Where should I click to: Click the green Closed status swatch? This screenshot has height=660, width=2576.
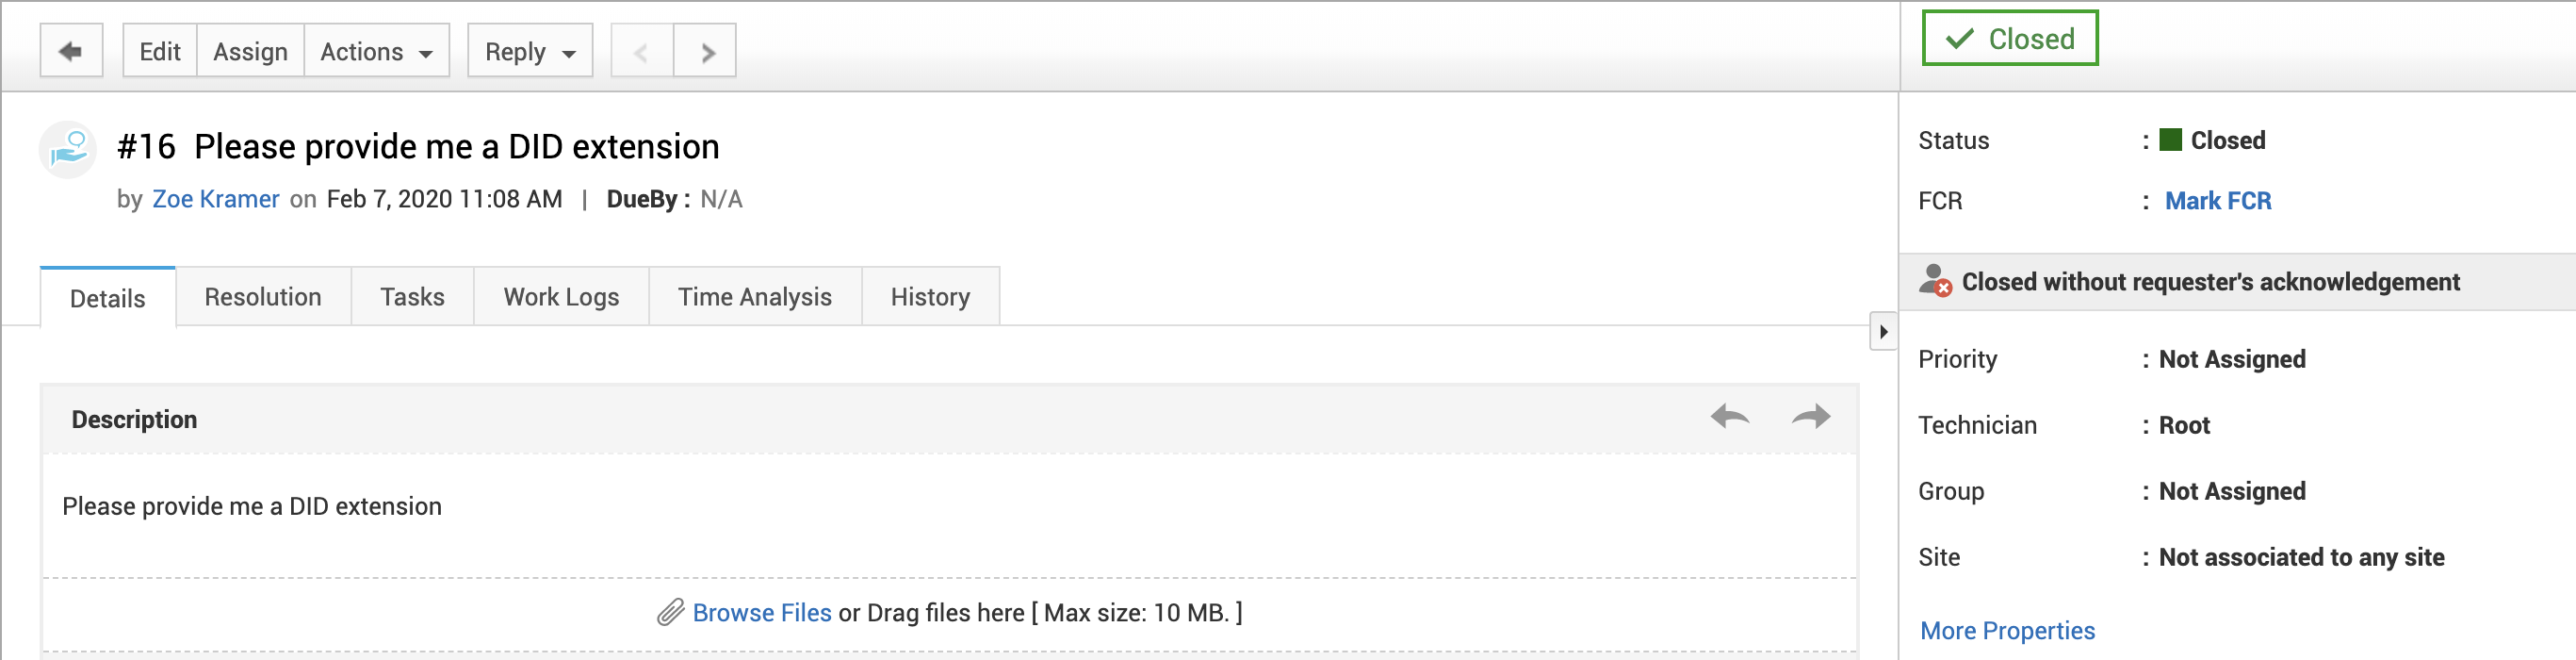tap(2170, 140)
